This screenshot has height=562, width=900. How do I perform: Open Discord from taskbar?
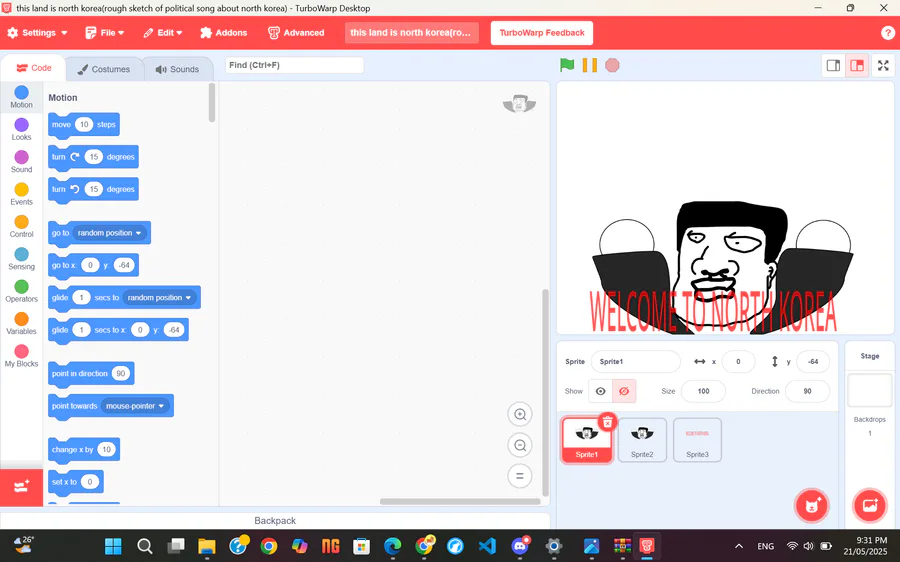pos(520,546)
